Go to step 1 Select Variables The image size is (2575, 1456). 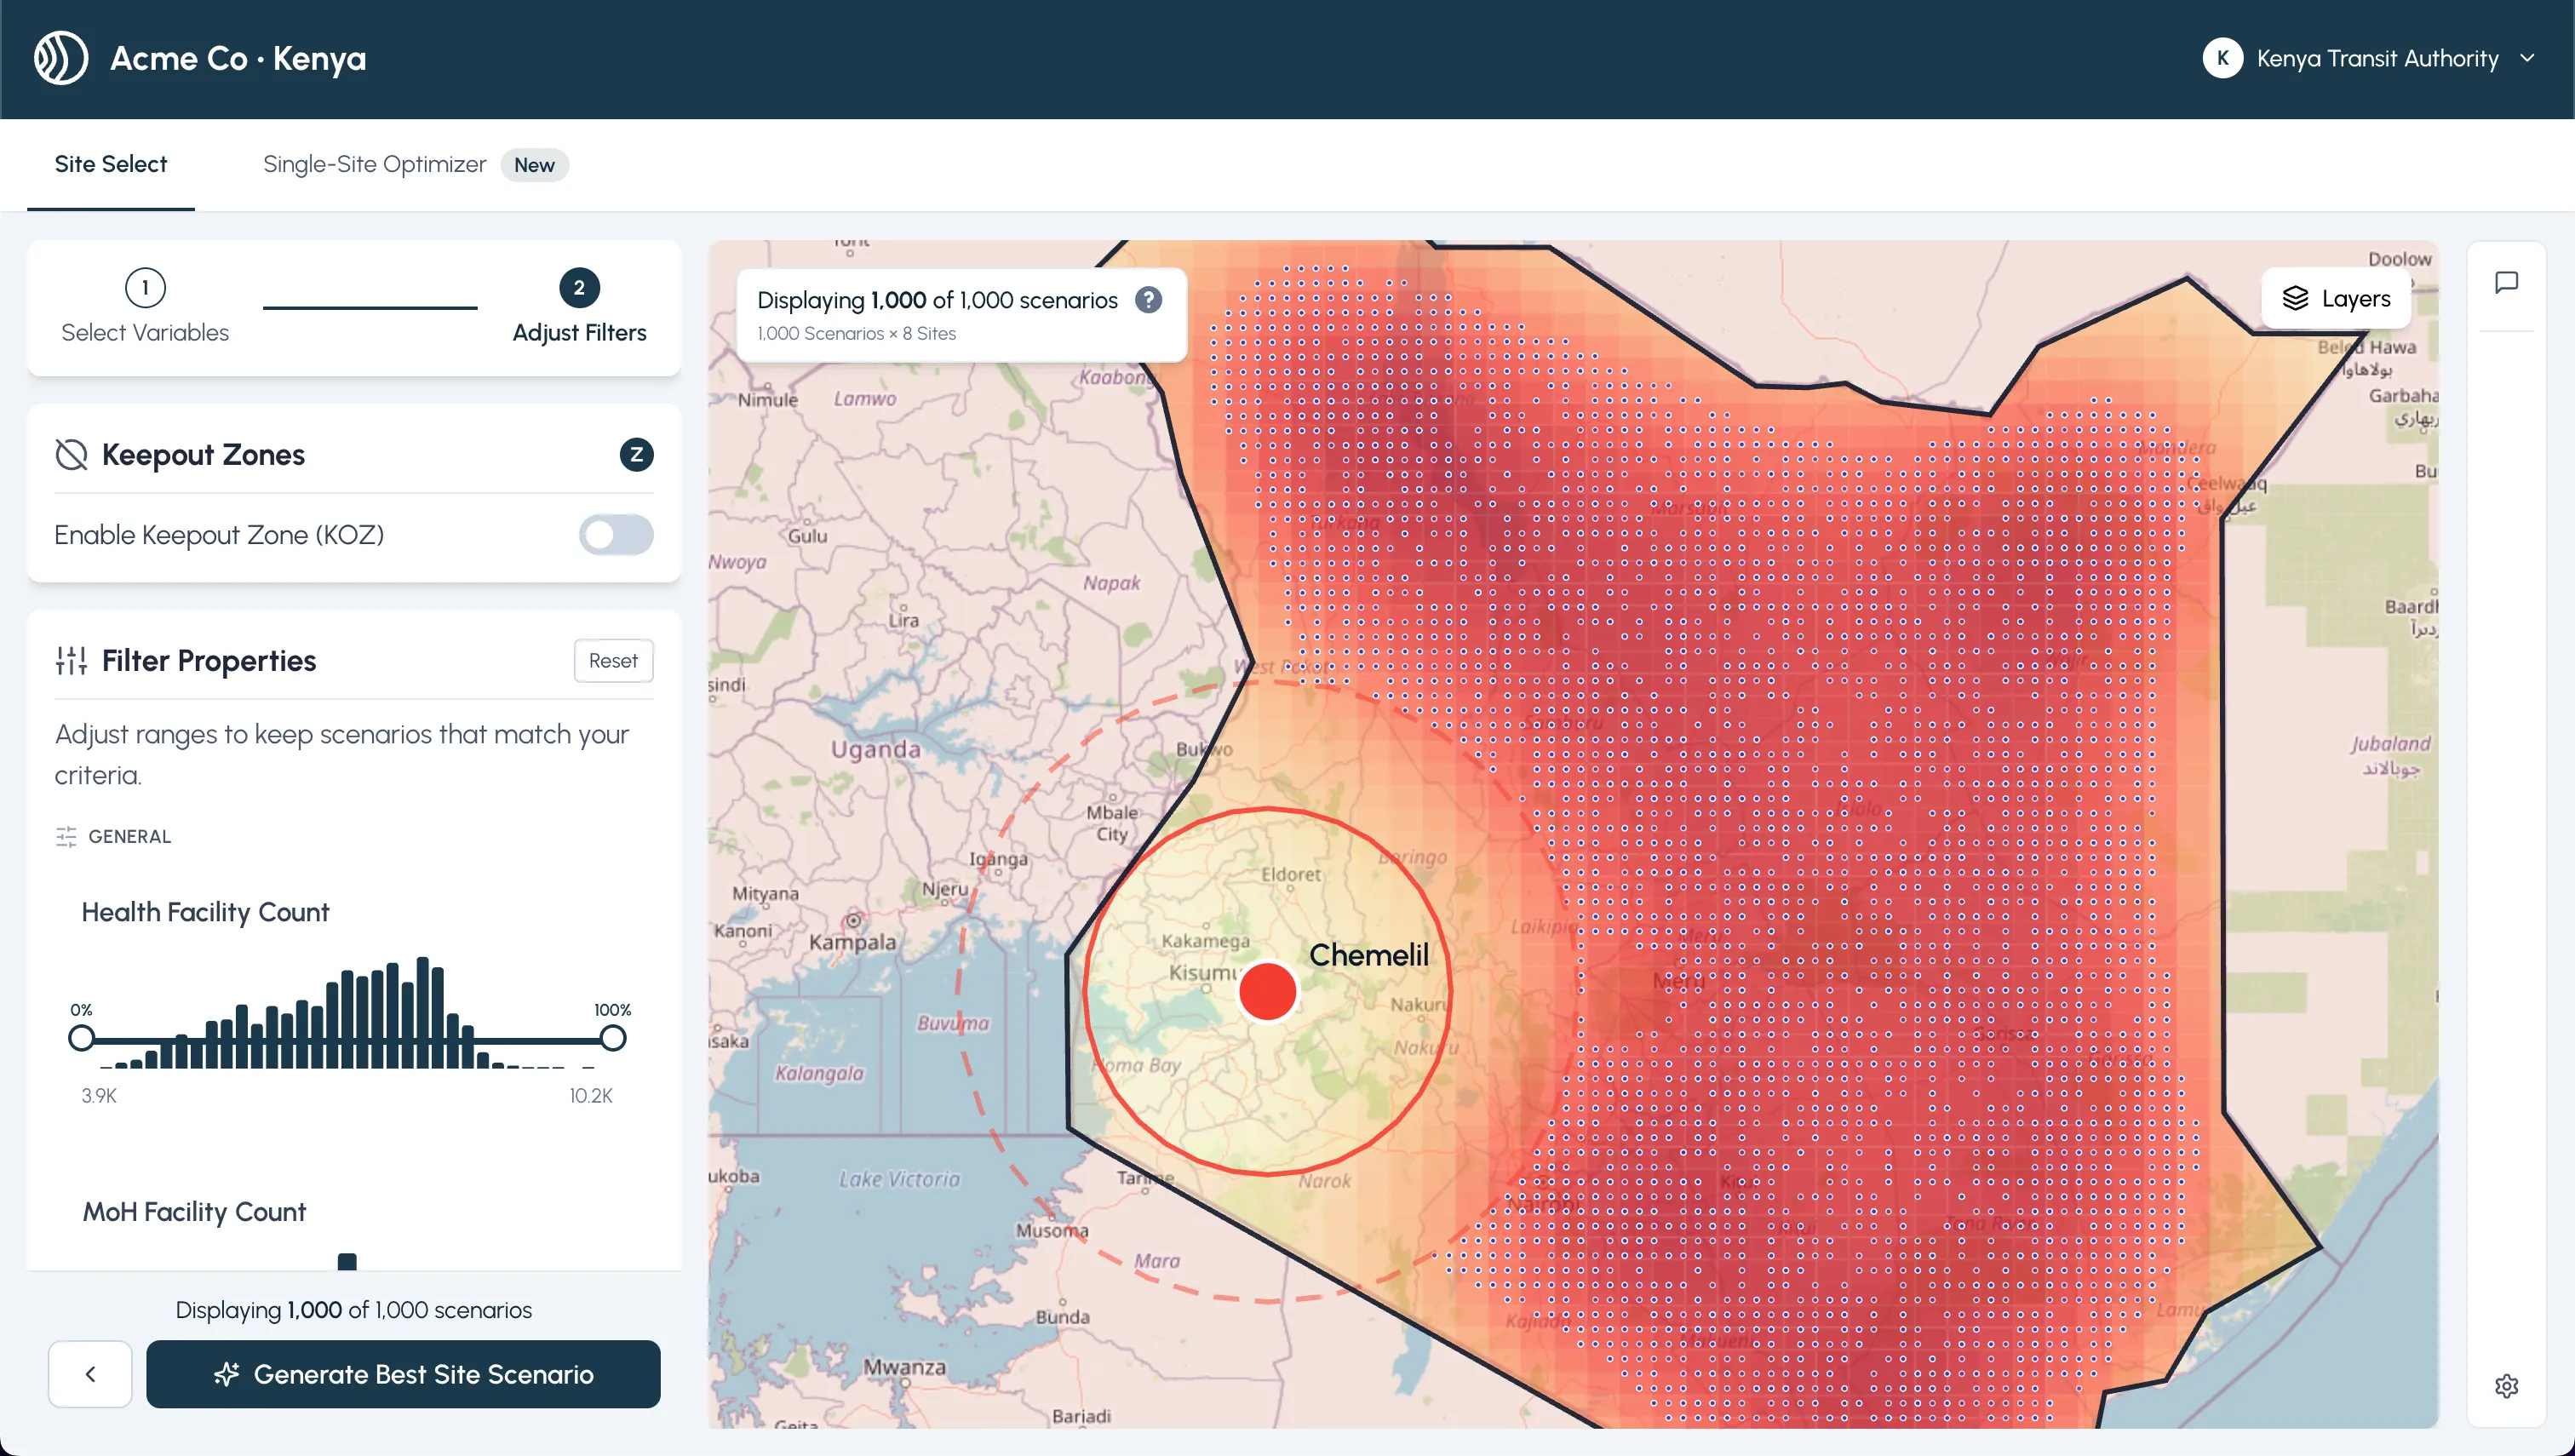tap(145, 288)
